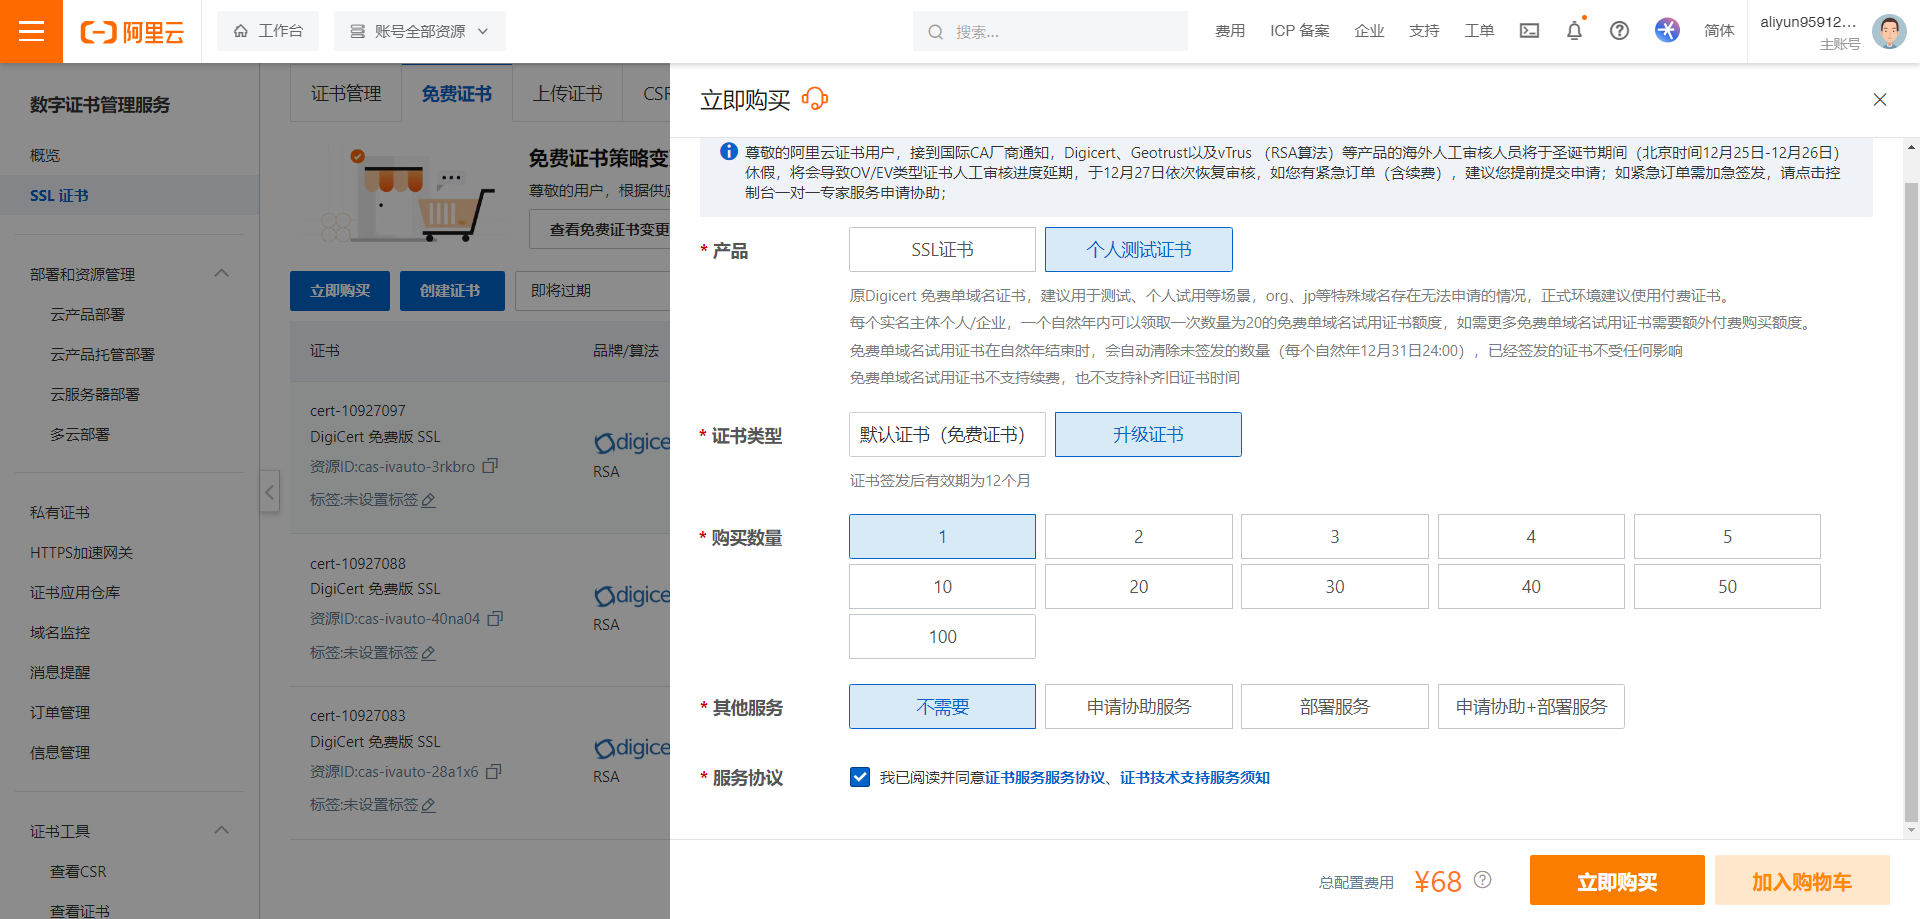Open ICP 备案 in top menu
This screenshot has height=919, width=1920.
1300,31
